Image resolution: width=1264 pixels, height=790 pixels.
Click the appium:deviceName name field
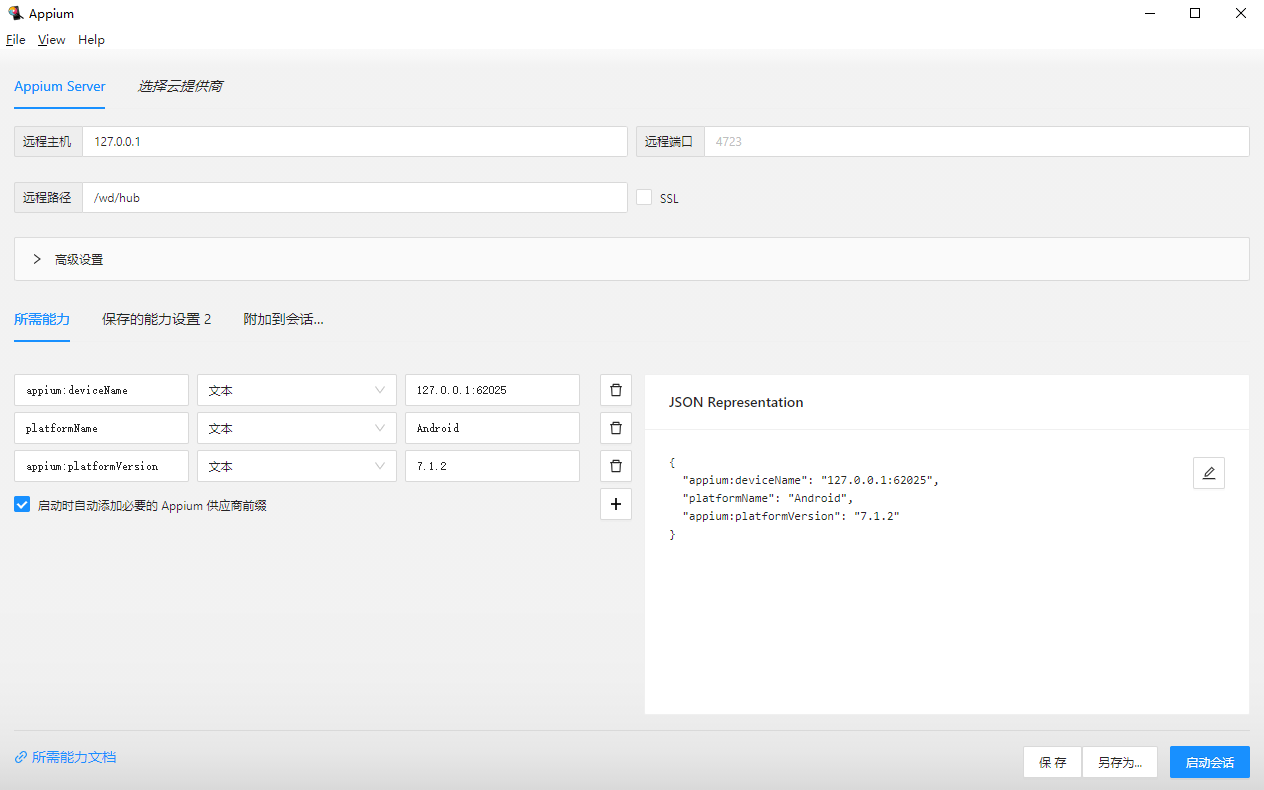pyautogui.click(x=101, y=390)
